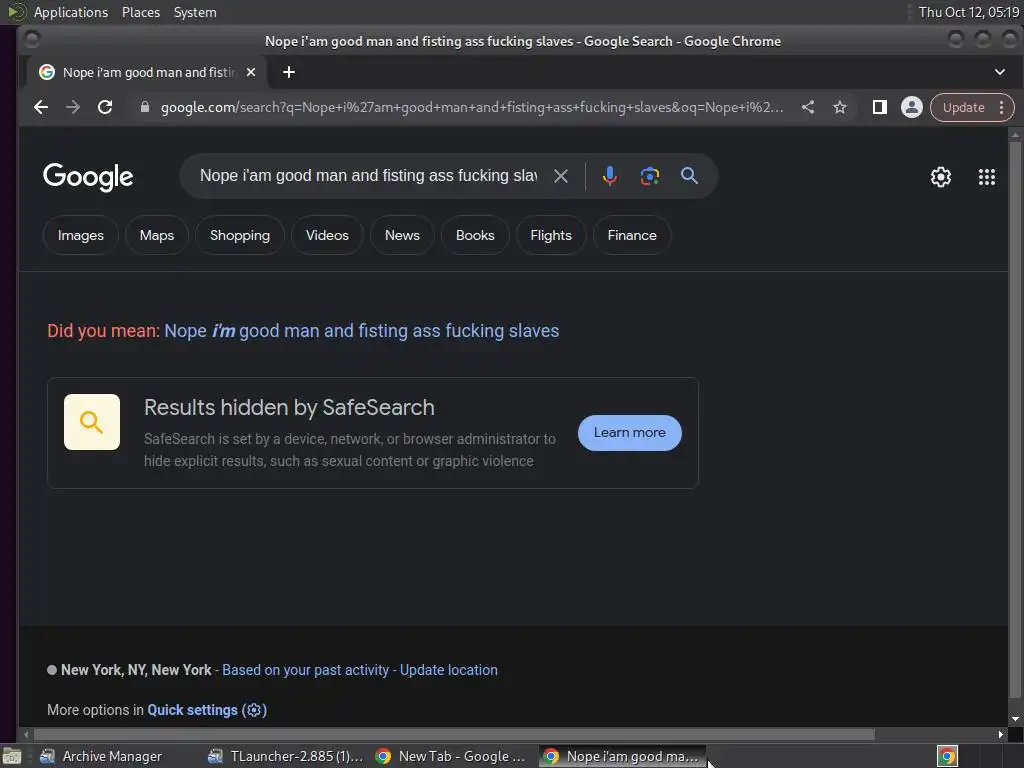Switch to the Shopping results filter
Viewport: 1024px width, 768px height.
point(240,235)
